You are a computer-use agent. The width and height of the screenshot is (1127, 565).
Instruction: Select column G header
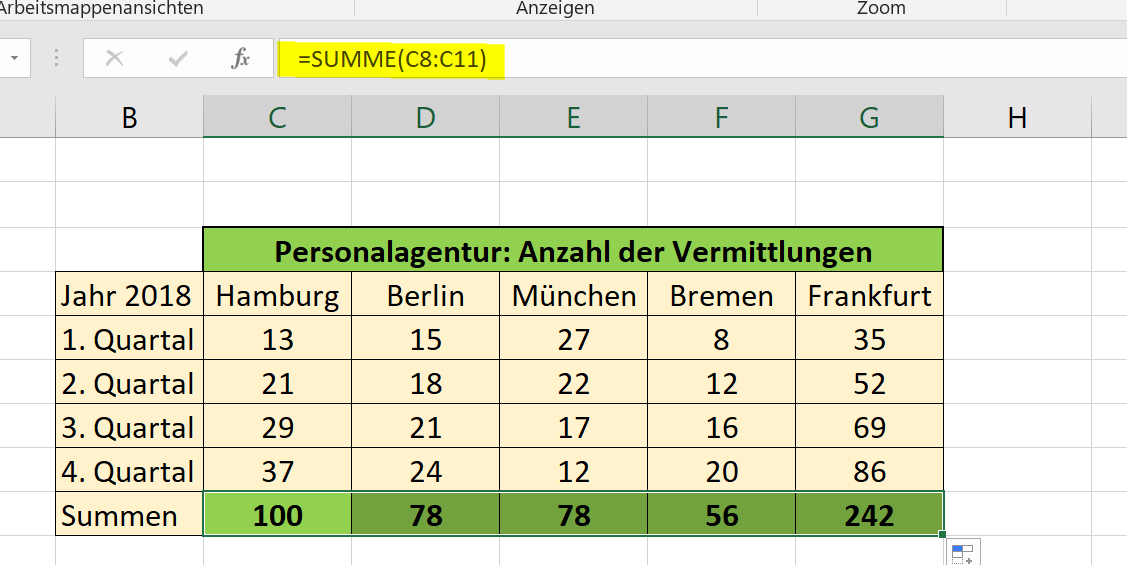(870, 116)
